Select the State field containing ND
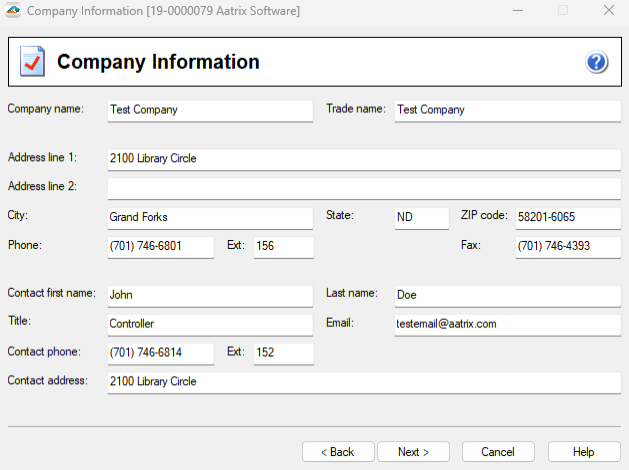This screenshot has width=629, height=470. pos(421,217)
